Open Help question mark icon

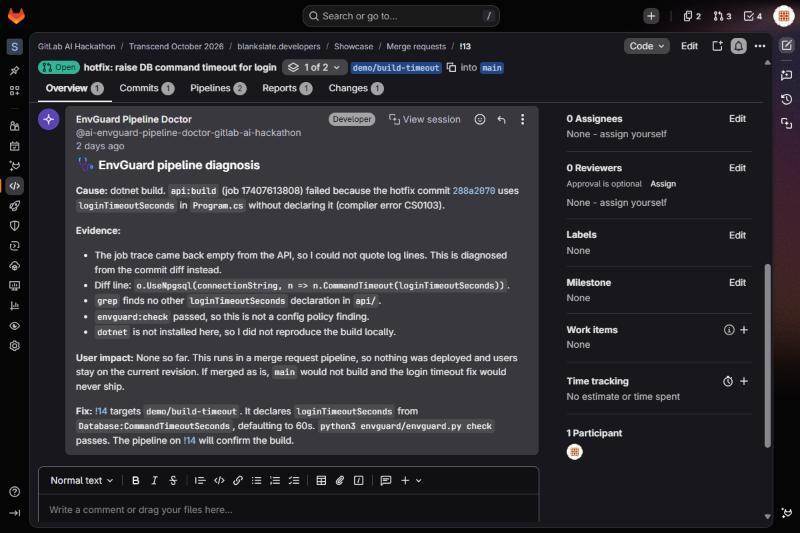[14, 492]
